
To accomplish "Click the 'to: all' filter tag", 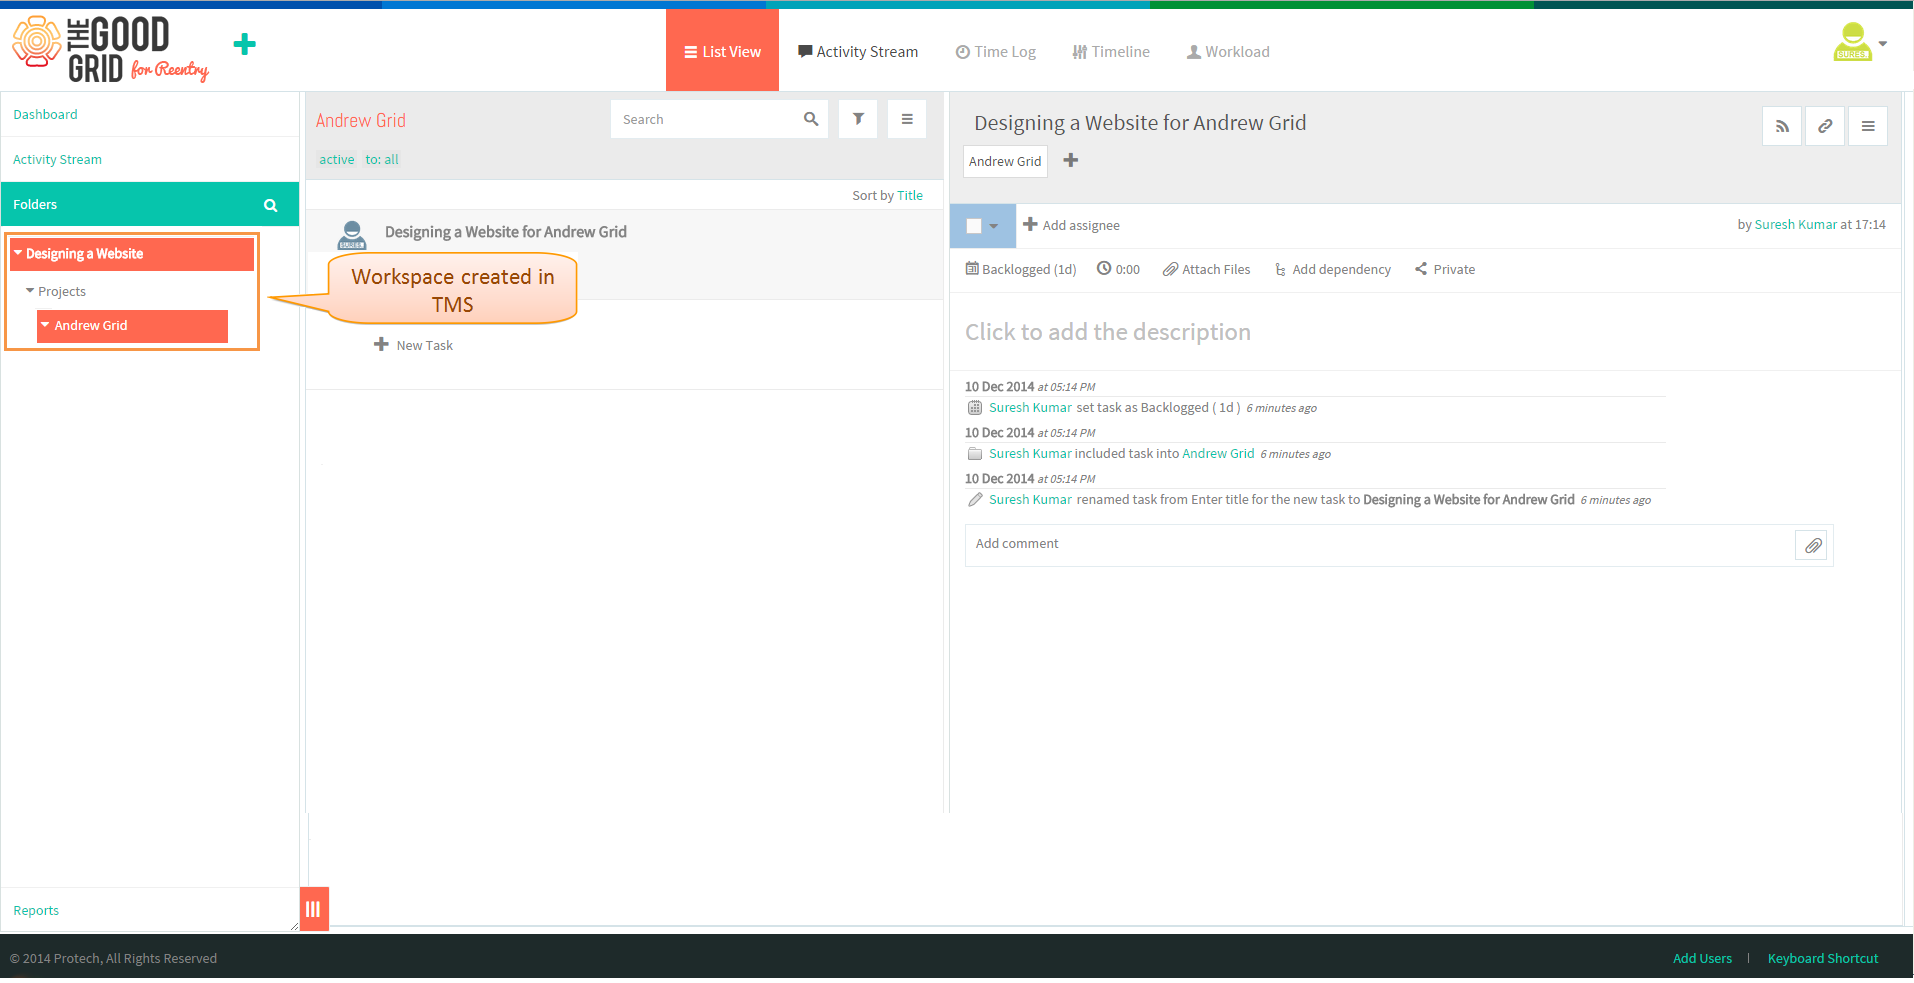I will pyautogui.click(x=382, y=159).
